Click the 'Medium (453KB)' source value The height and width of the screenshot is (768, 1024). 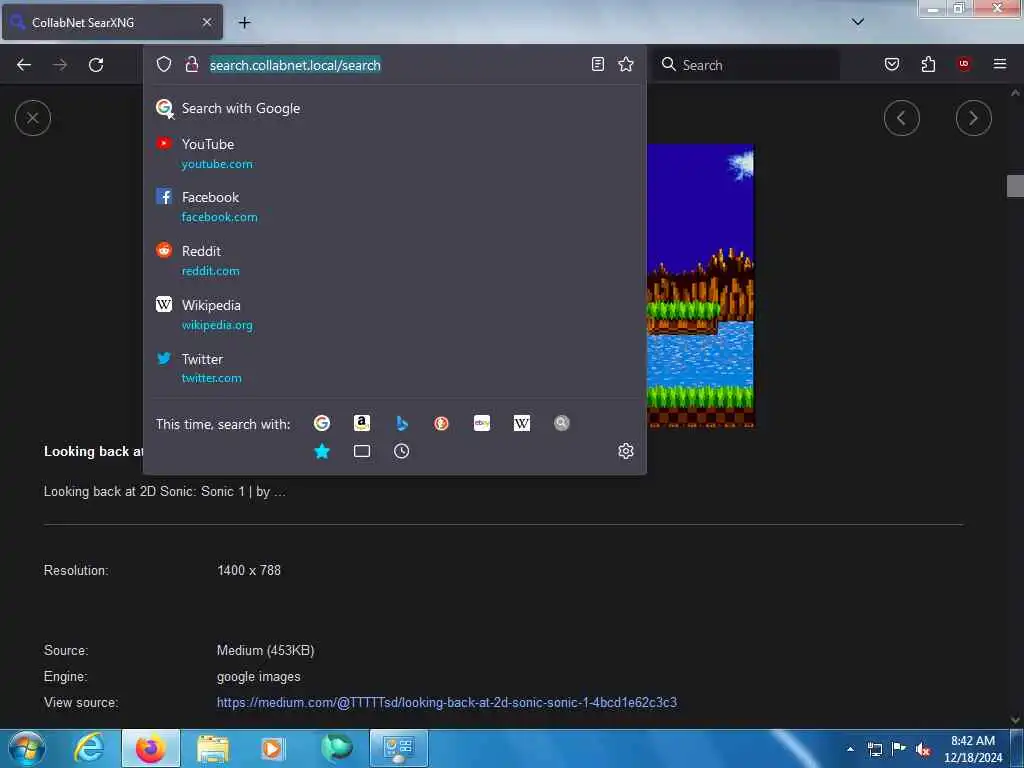[x=265, y=650]
